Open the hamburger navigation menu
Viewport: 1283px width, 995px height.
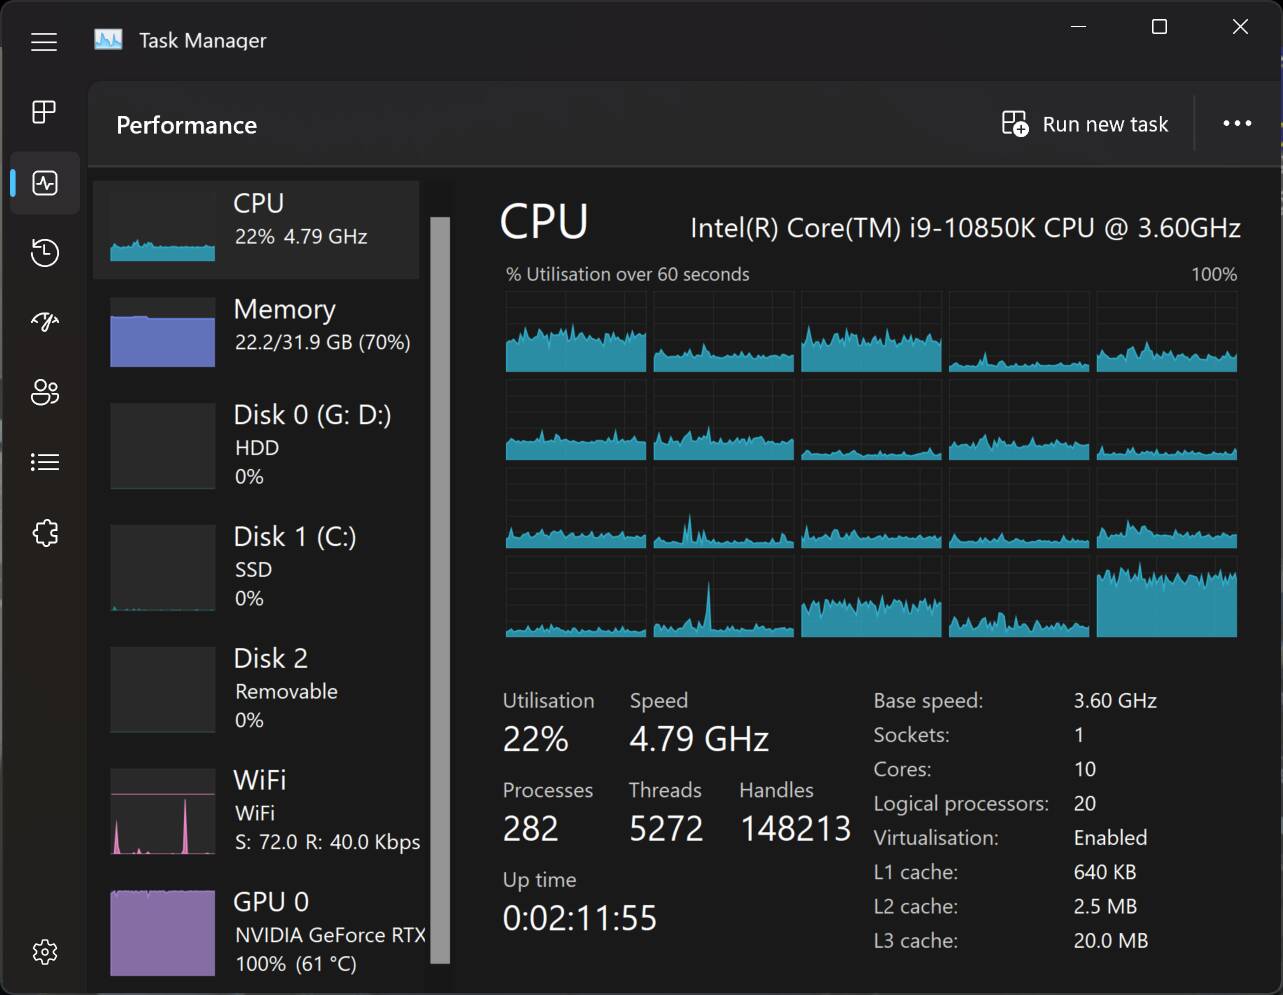pos(44,41)
